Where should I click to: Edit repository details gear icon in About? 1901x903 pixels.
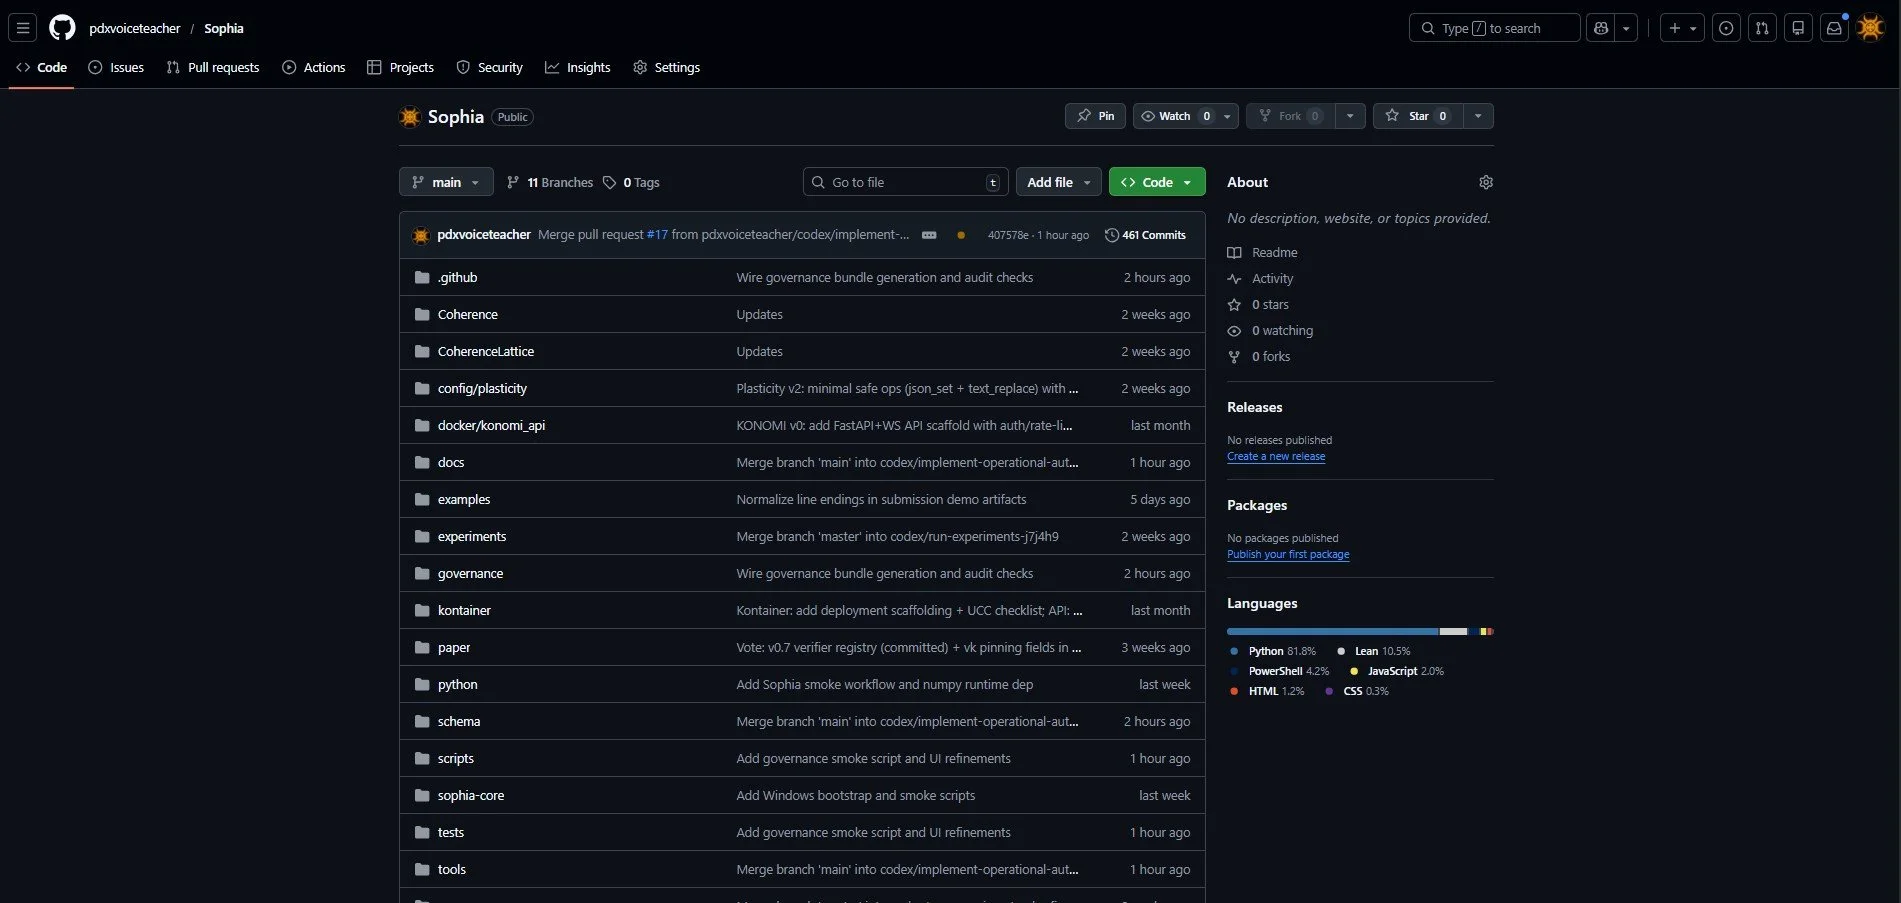coord(1486,182)
